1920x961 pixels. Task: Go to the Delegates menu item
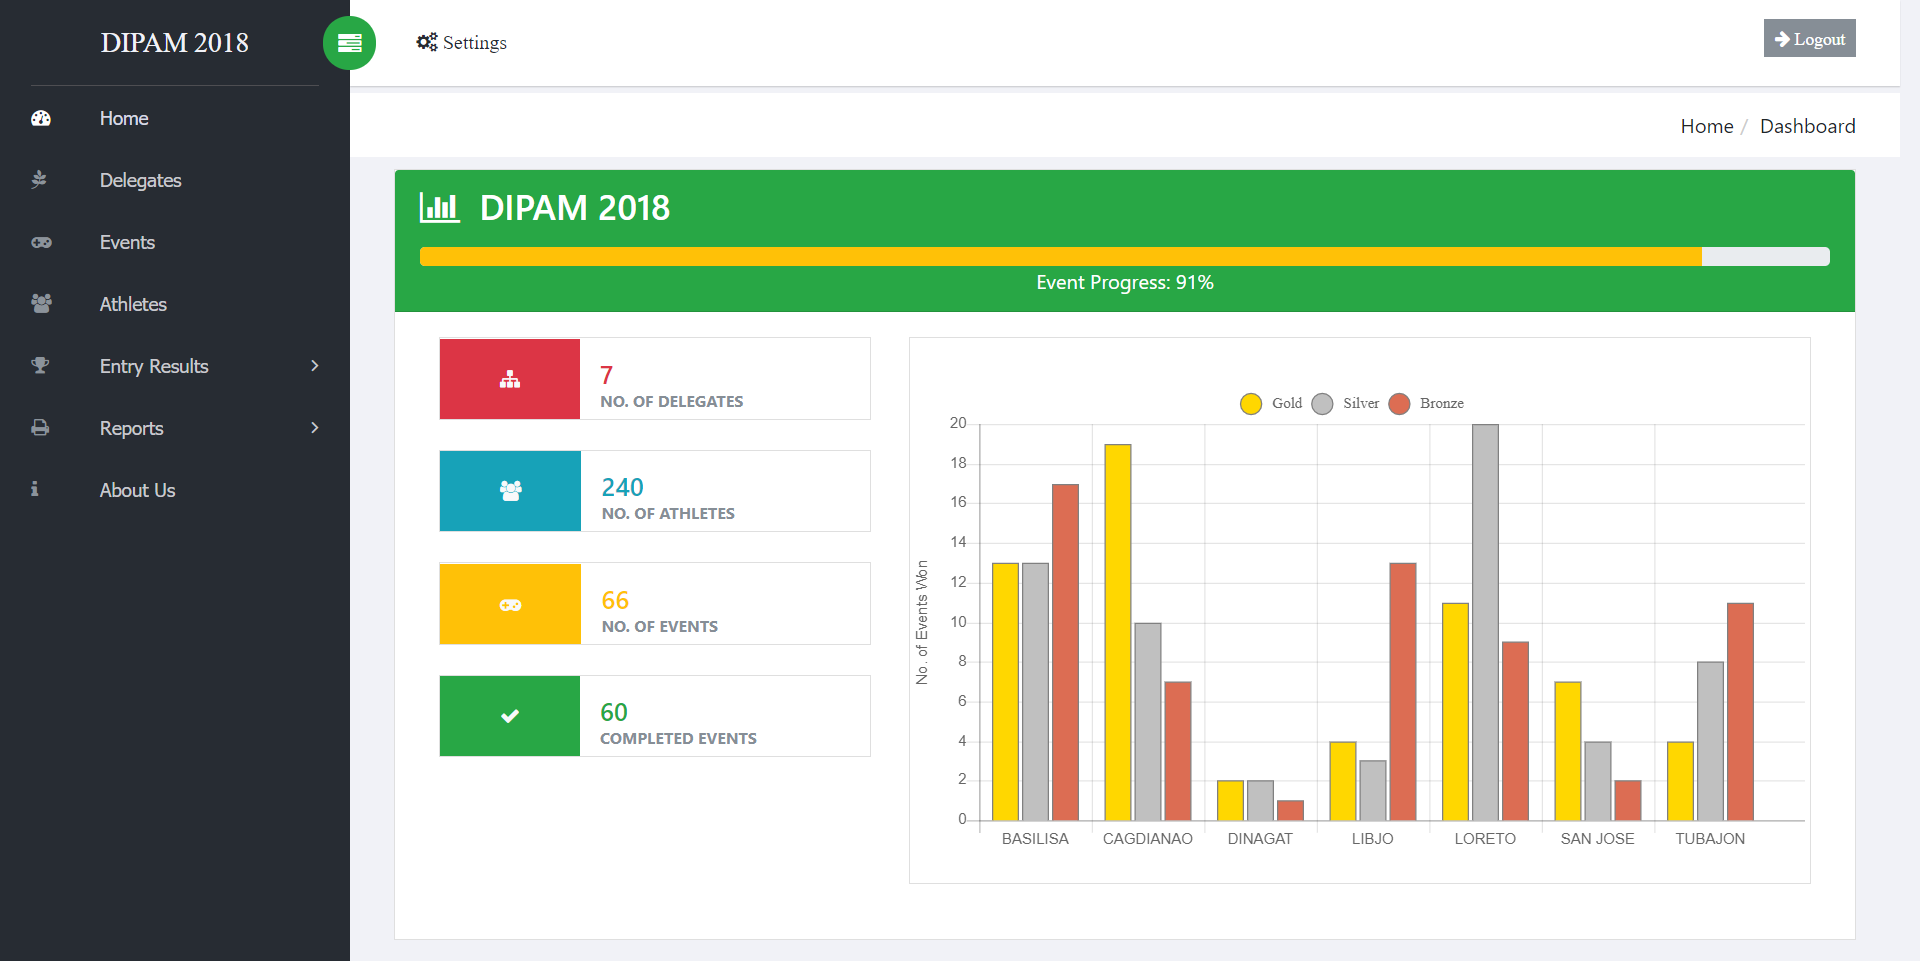(140, 180)
